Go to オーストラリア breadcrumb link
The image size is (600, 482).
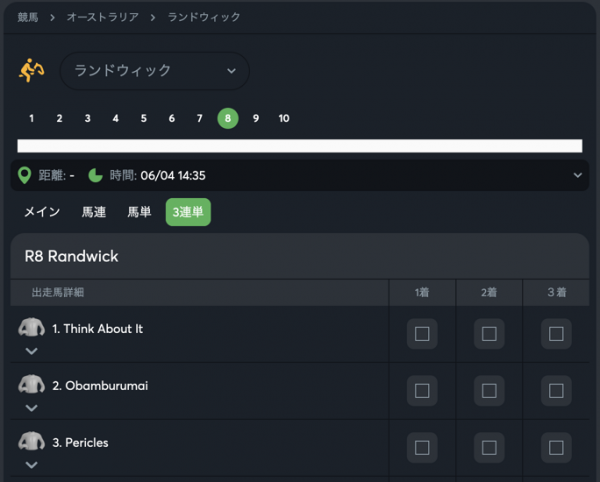point(103,17)
